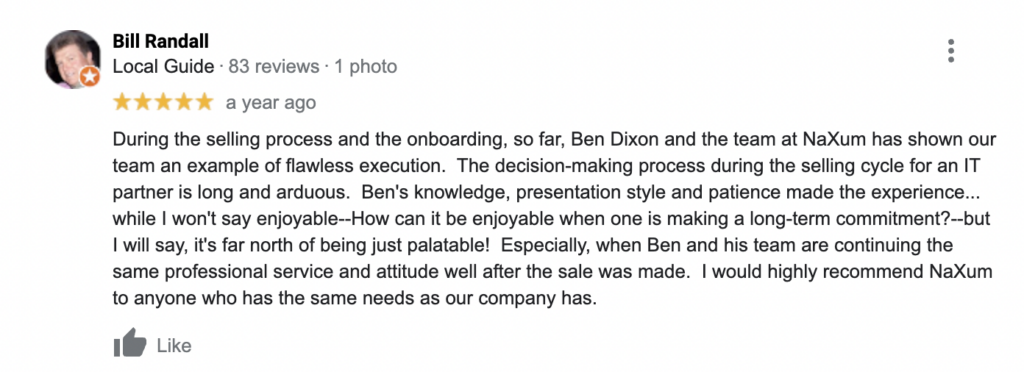Click the Local Guide label
This screenshot has height=372, width=1024.
163,67
